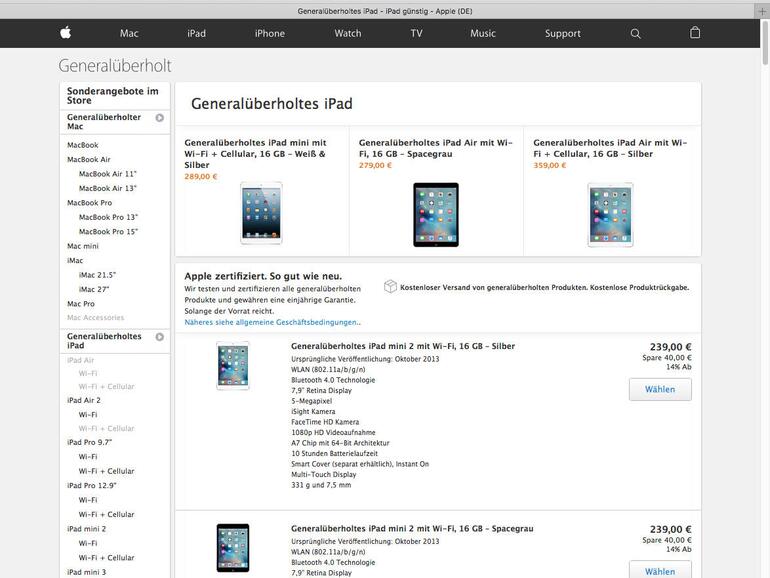Open iPad mini 2 Wi-Fi 16 GB Silber title
The width and height of the screenshot is (770, 578).
click(x=403, y=346)
